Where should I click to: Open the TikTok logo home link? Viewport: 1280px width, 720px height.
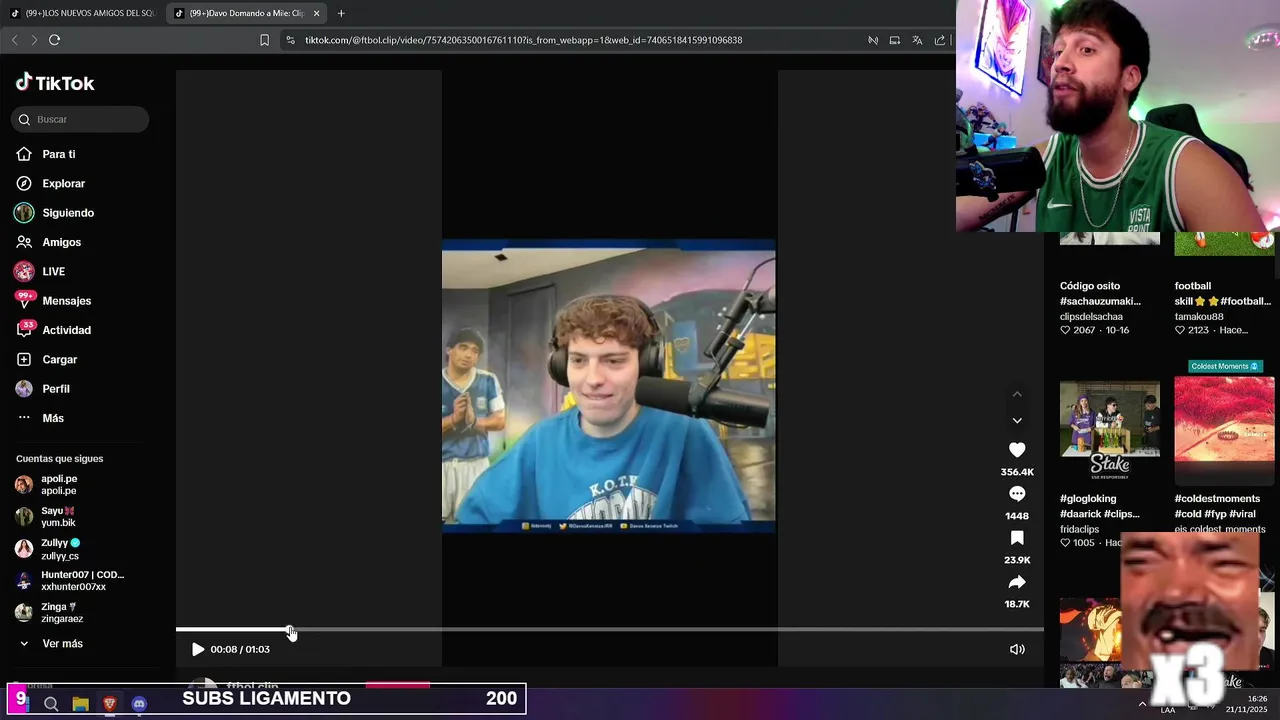[x=55, y=83]
